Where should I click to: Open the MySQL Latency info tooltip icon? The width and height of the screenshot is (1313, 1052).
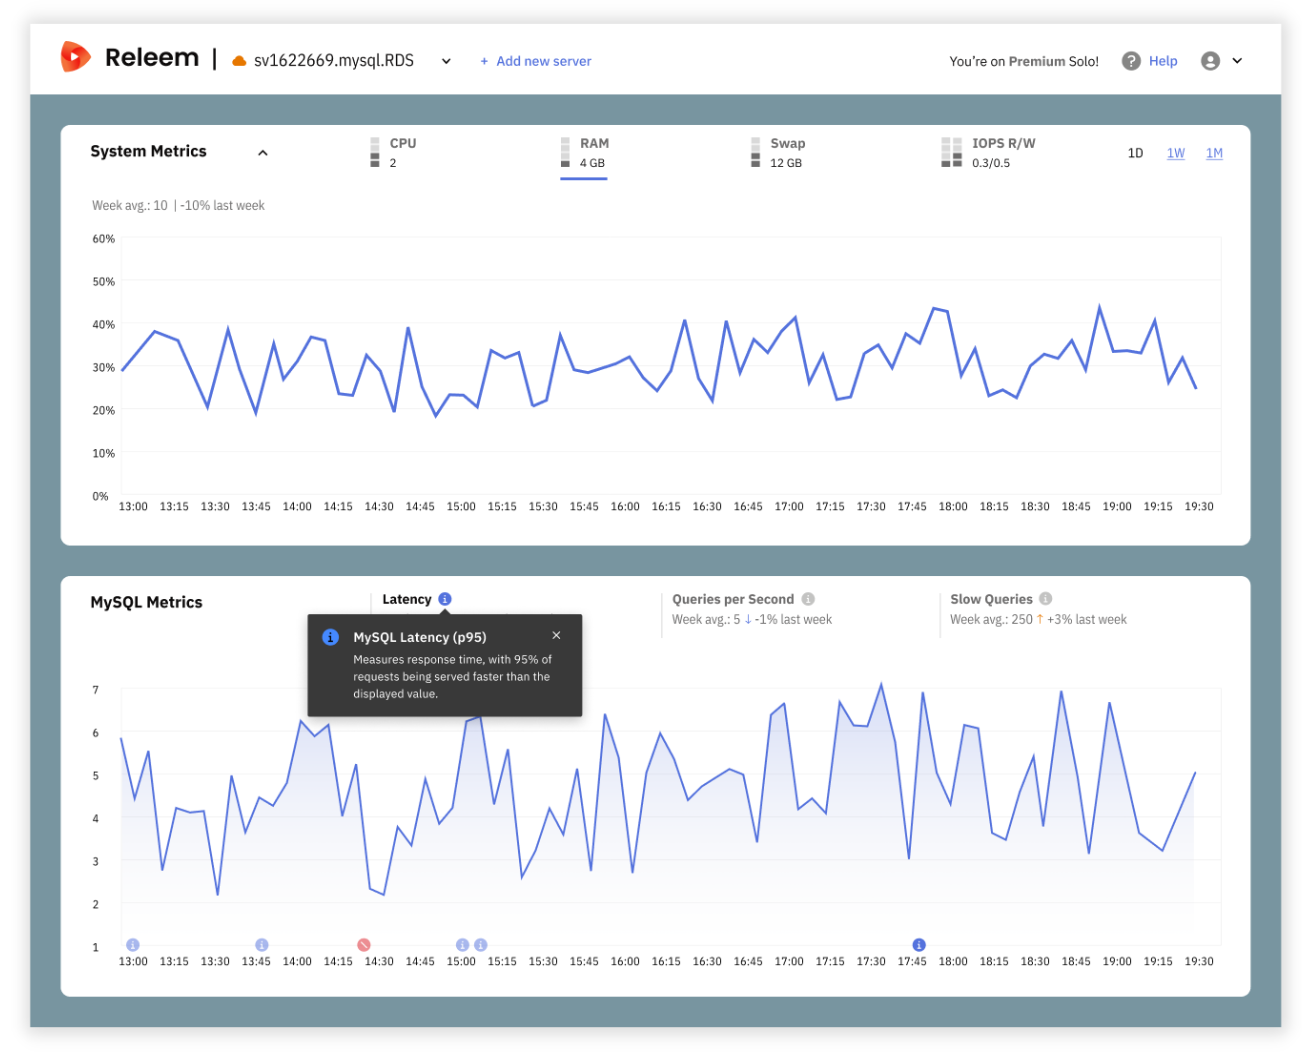click(444, 598)
